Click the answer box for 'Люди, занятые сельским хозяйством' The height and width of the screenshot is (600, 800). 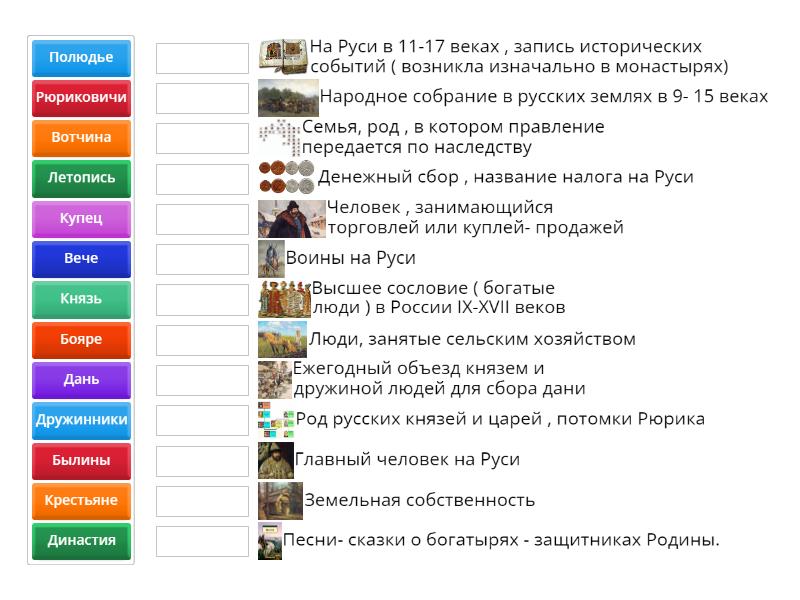click(202, 339)
